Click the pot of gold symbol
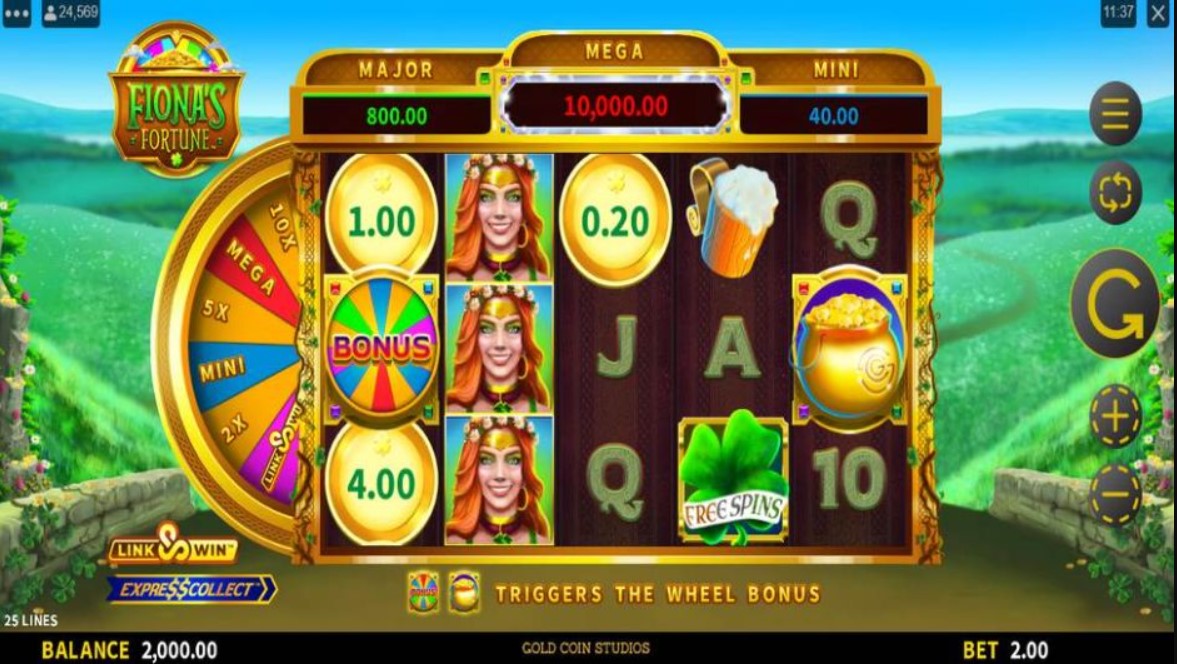 coord(850,350)
